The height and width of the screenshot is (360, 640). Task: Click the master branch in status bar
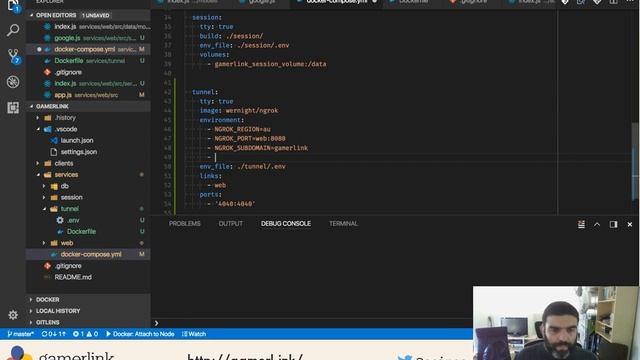pyautogui.click(x=20, y=334)
